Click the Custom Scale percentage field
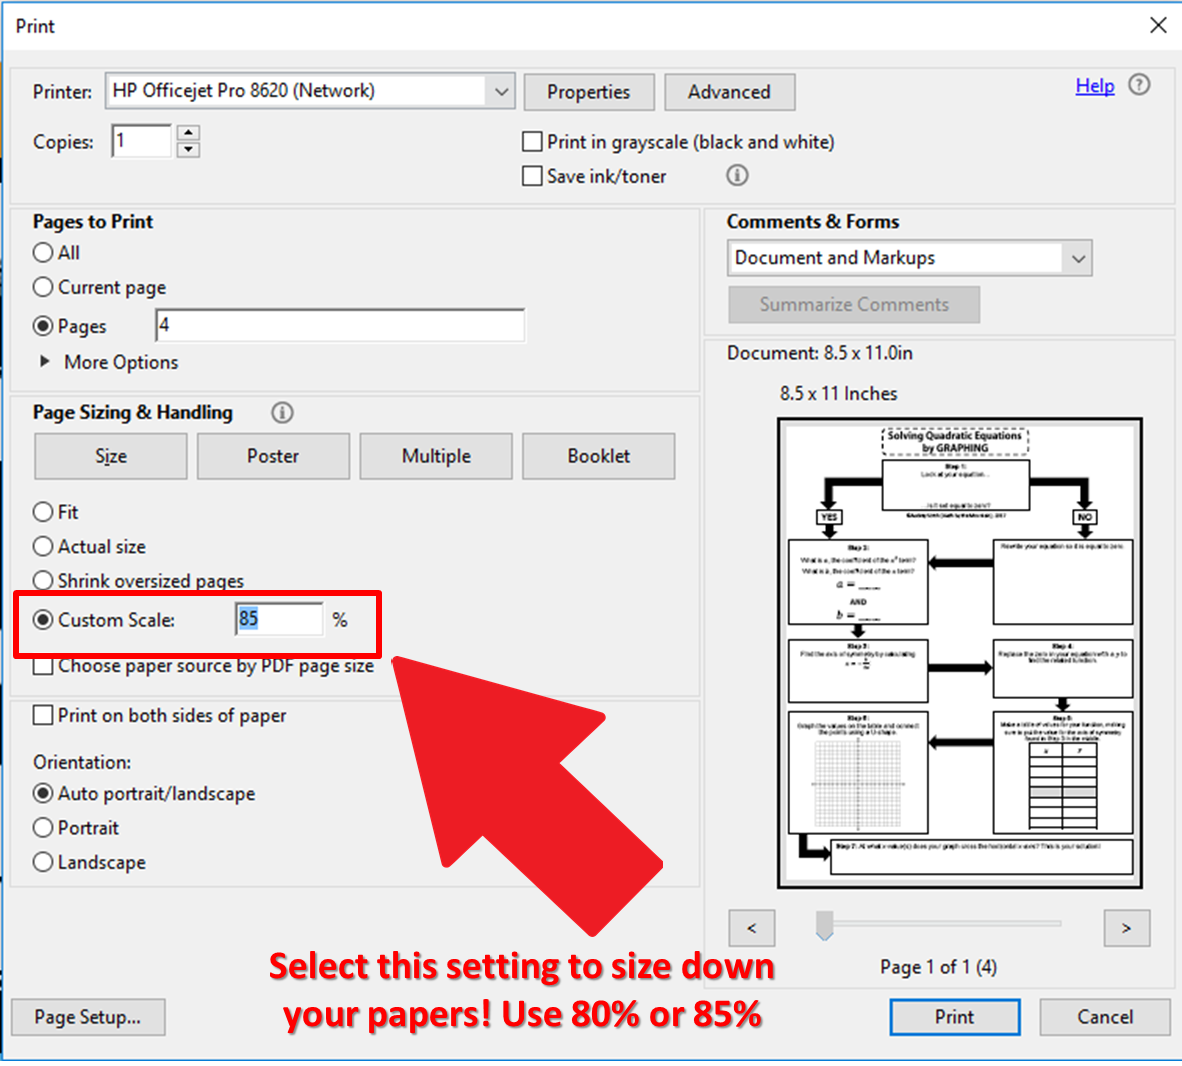 pyautogui.click(x=279, y=620)
